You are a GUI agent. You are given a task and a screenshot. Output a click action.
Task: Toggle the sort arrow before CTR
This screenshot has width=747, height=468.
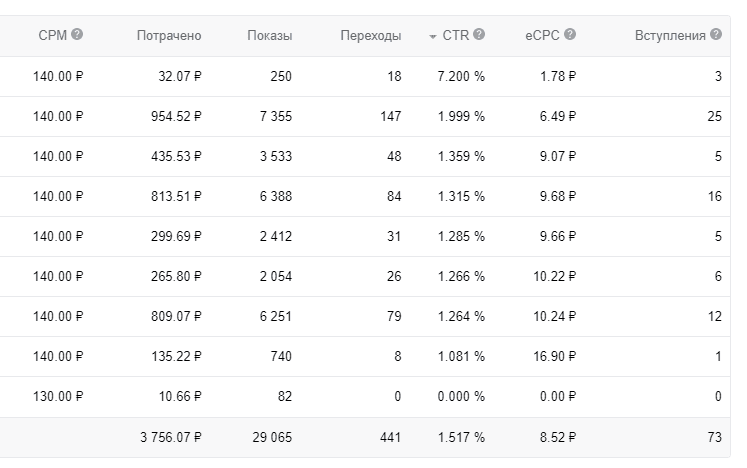coord(433,36)
